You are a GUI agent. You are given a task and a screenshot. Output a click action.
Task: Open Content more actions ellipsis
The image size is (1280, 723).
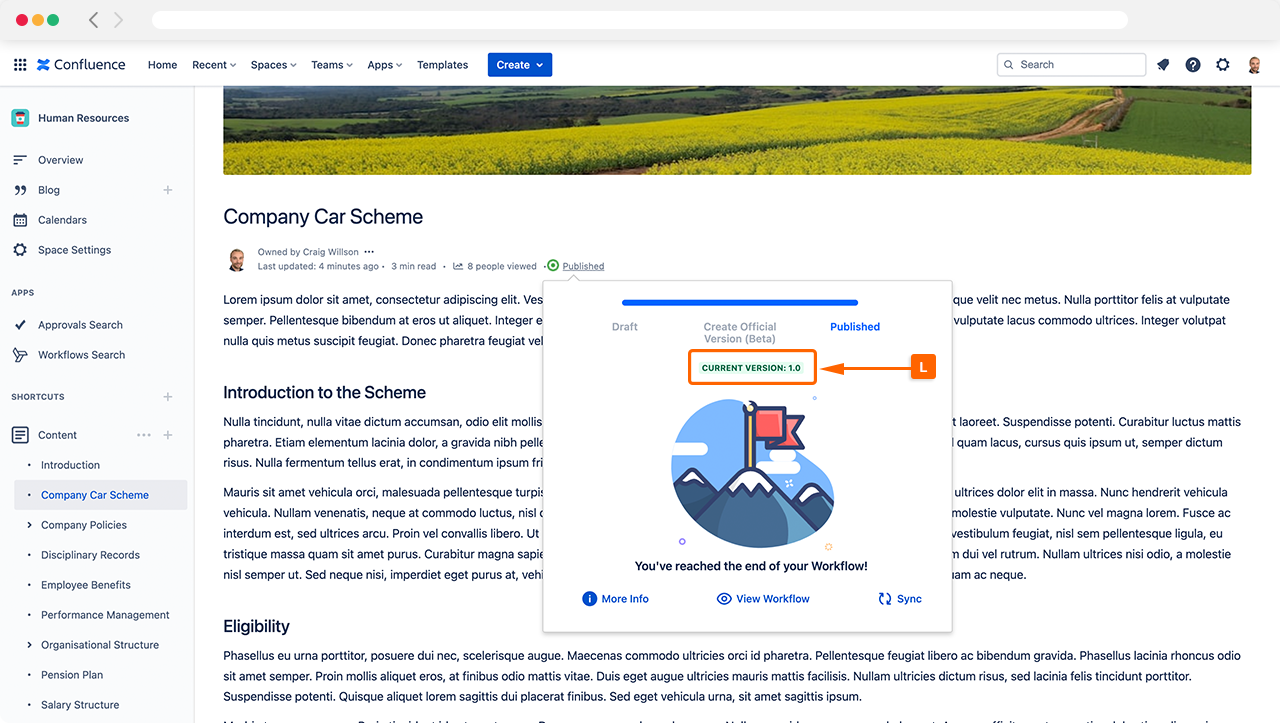pos(144,435)
